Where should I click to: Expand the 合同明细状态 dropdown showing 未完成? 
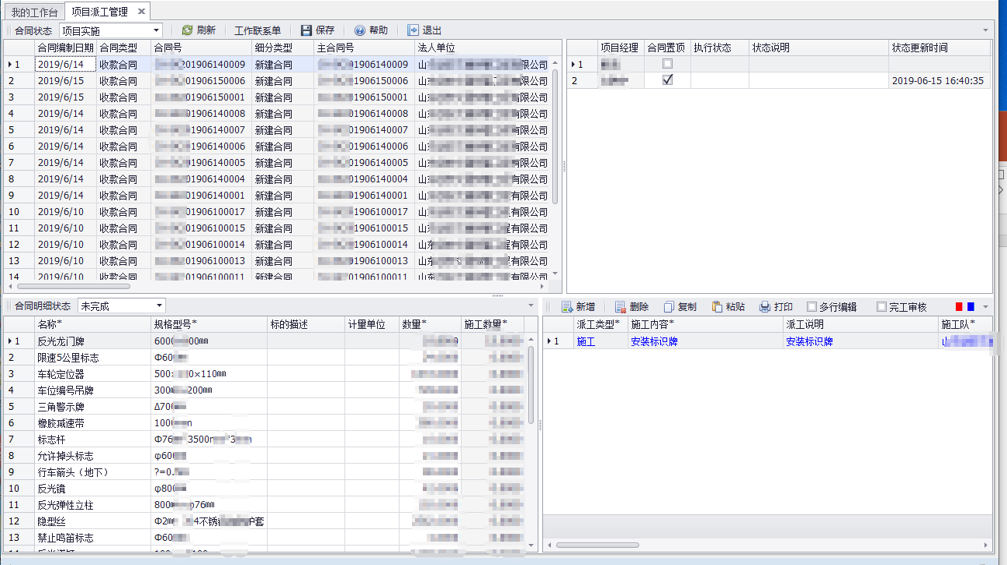pos(159,306)
